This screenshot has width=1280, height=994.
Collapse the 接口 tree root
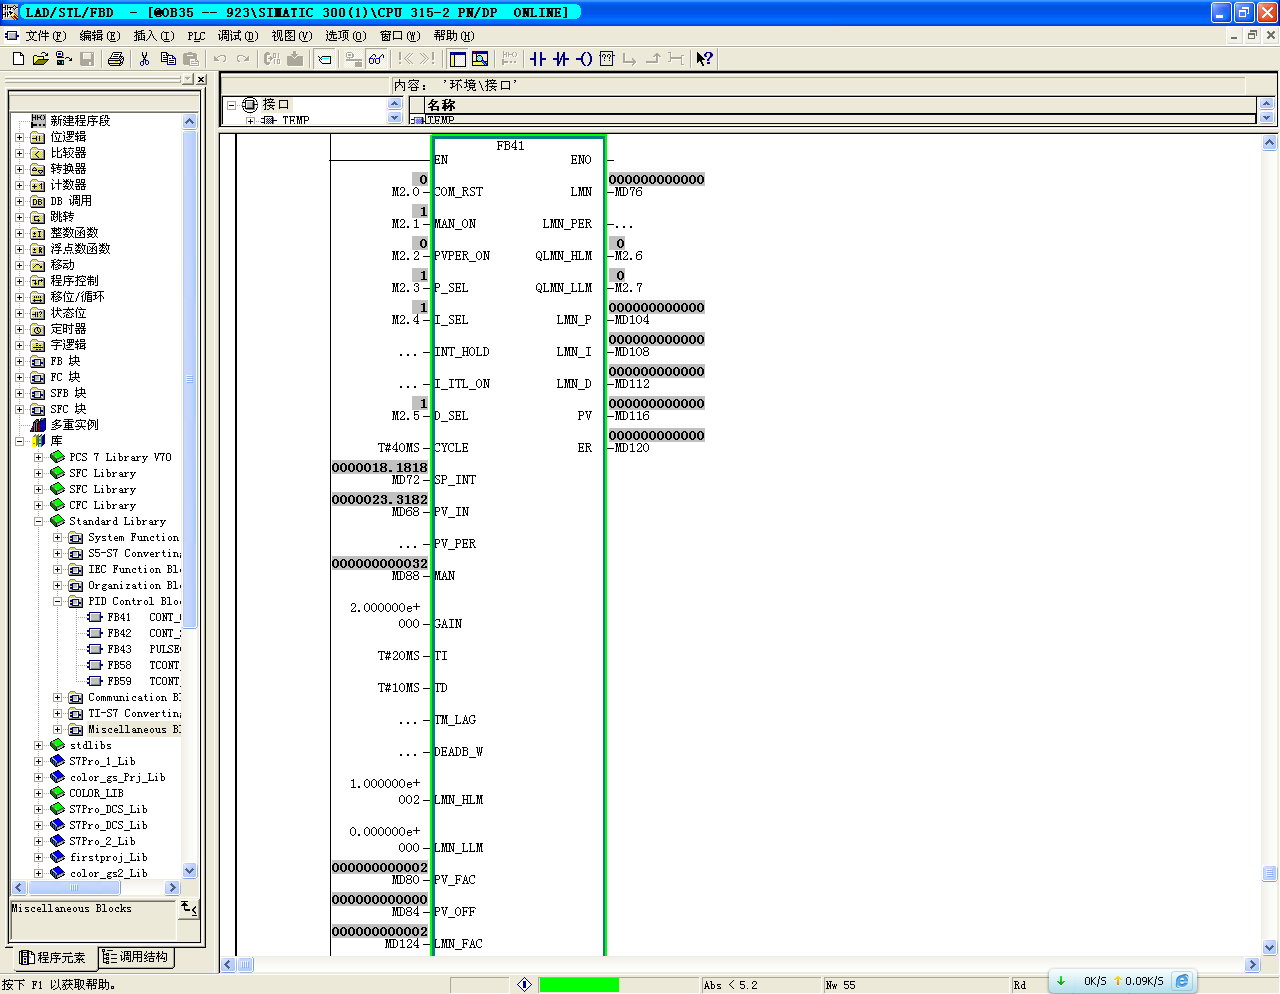pos(231,105)
